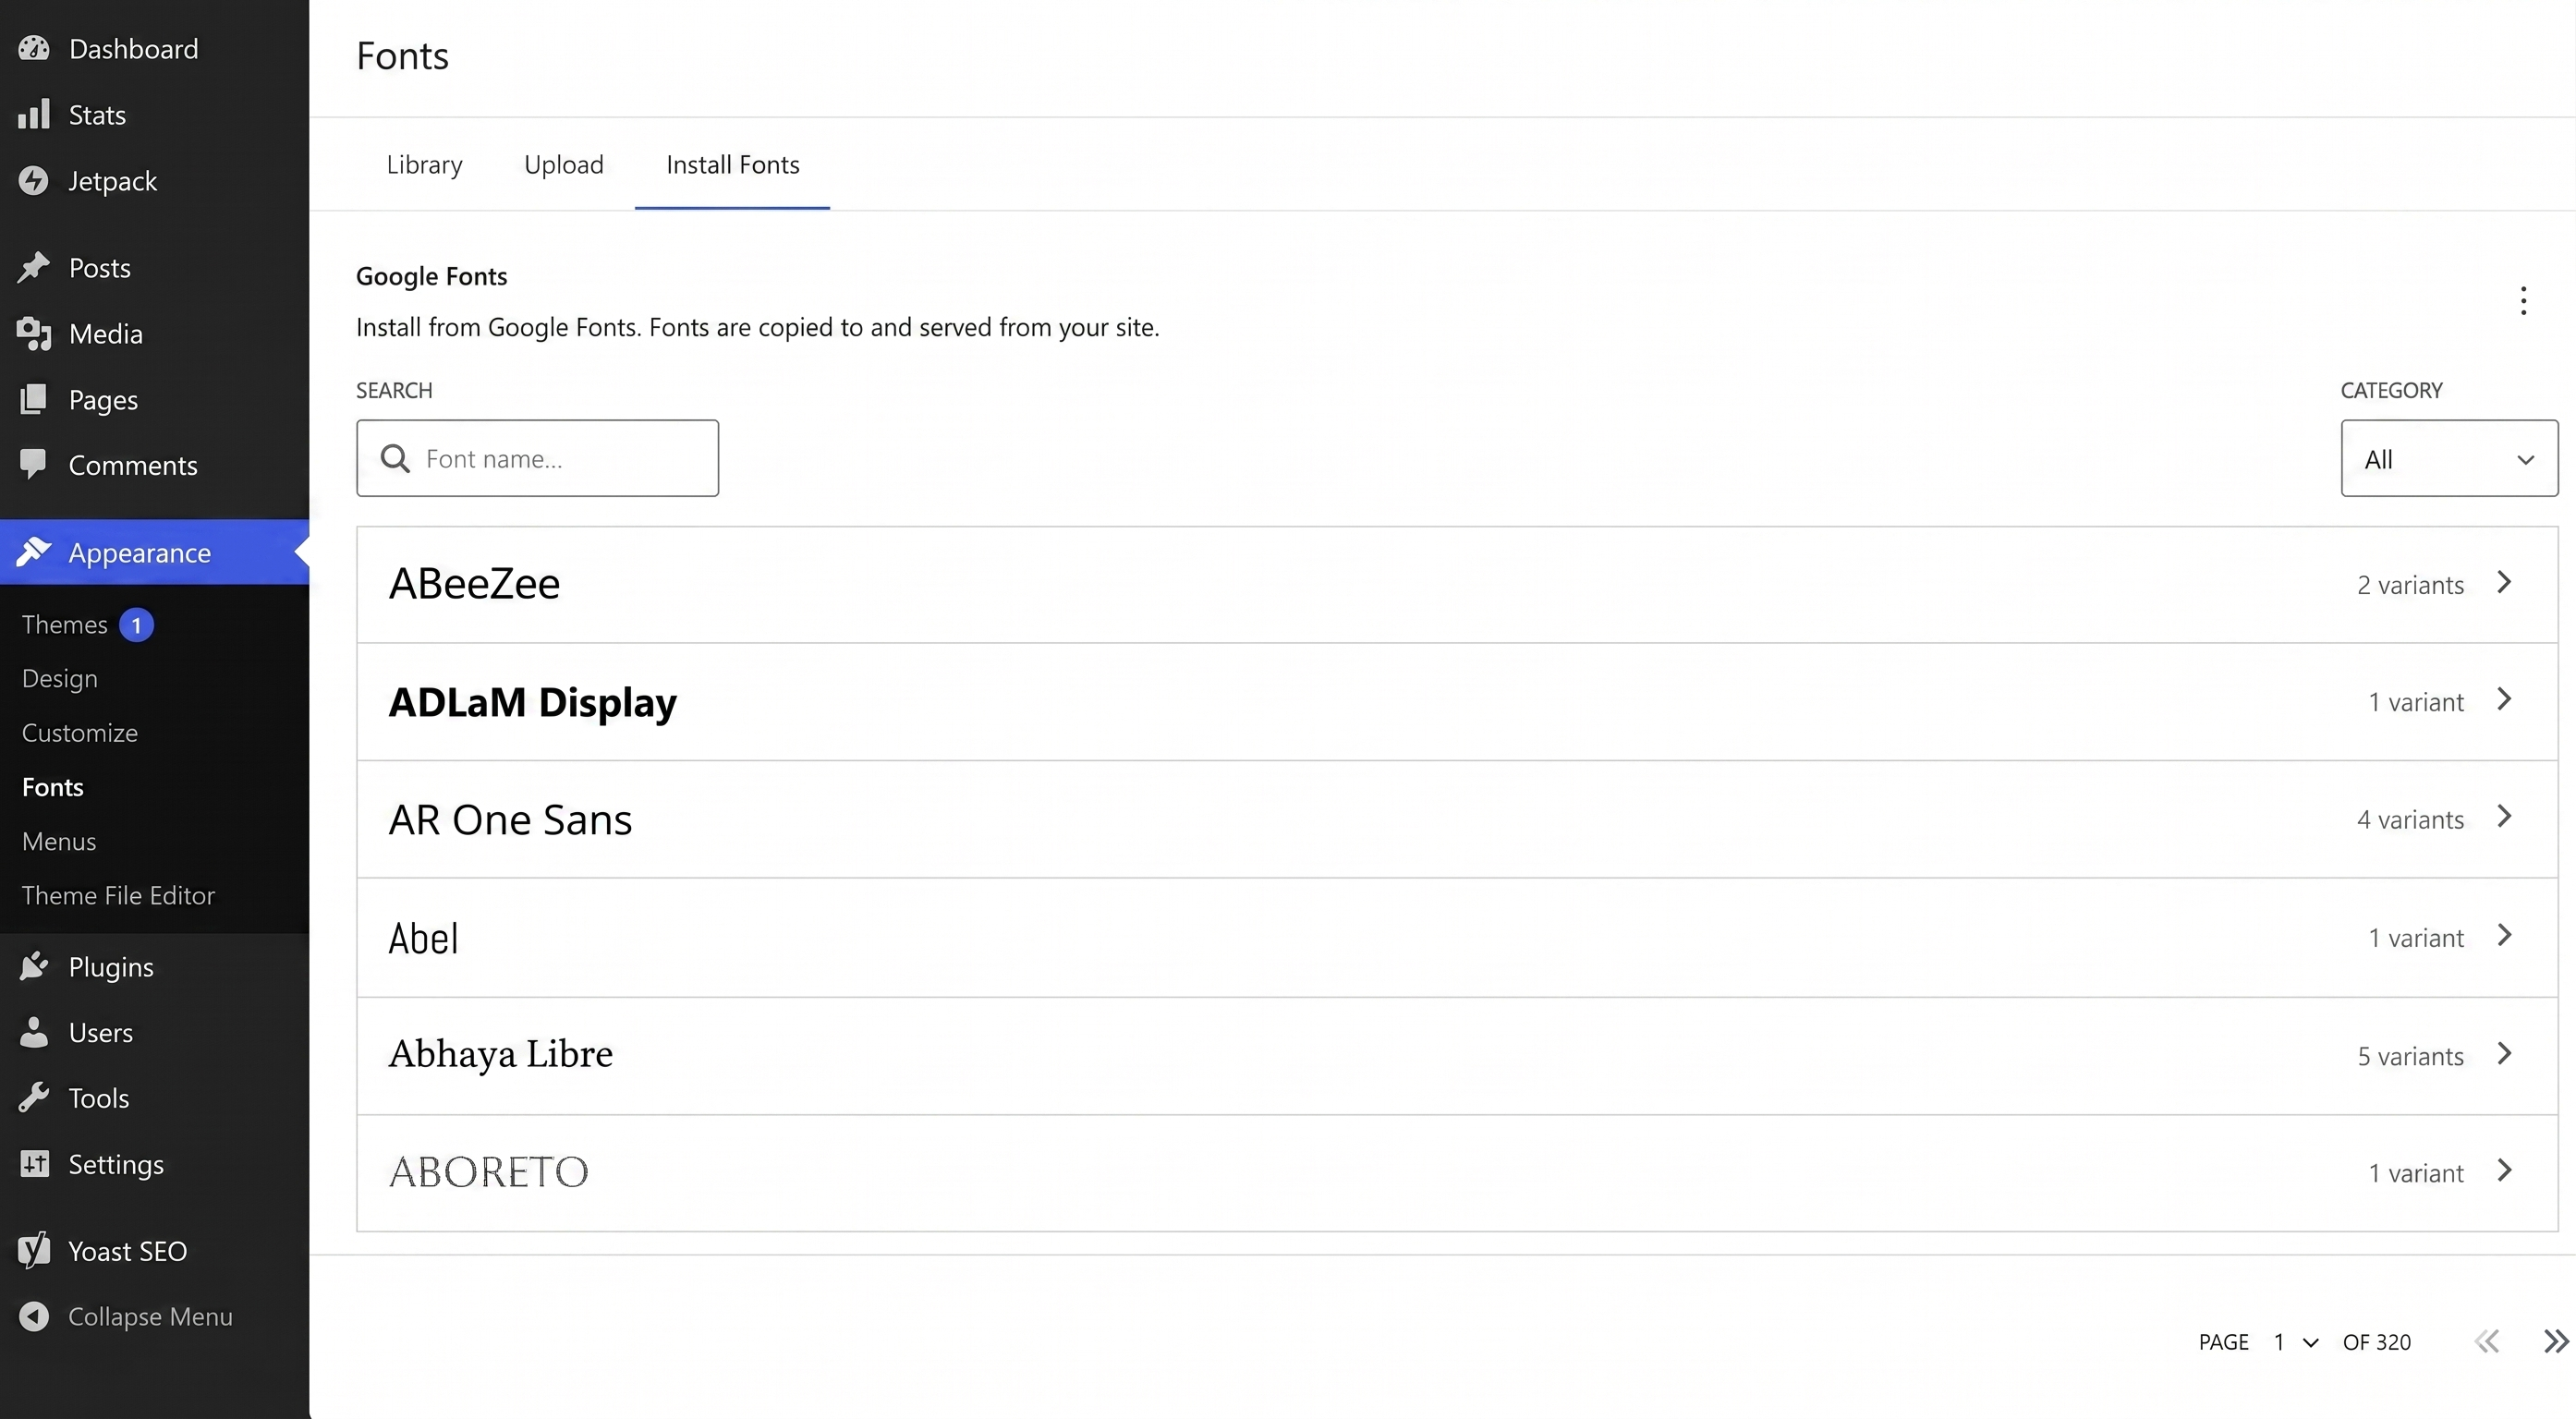Click the Yoast SEO icon
Screen dimensions: 2576x1419
point(34,1250)
